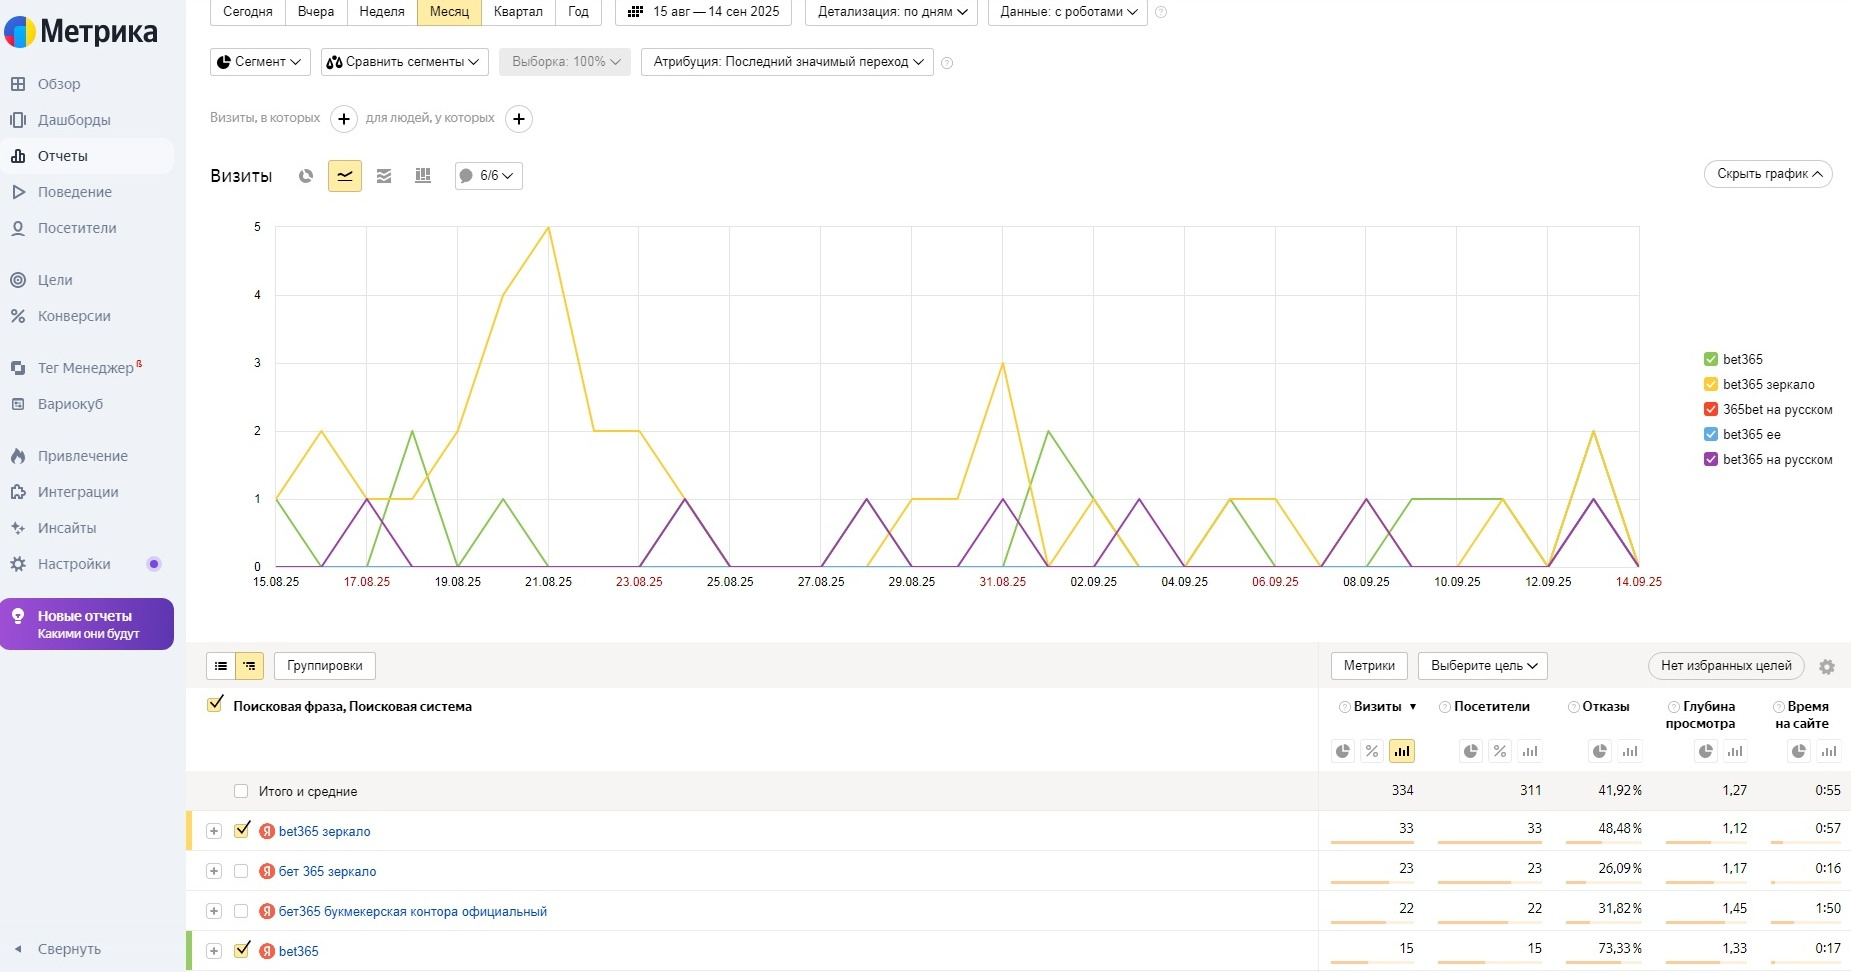Viewport: 1851px width, 972px height.
Task: Toggle bet365 на русском legend checkbox
Action: pyautogui.click(x=1710, y=459)
